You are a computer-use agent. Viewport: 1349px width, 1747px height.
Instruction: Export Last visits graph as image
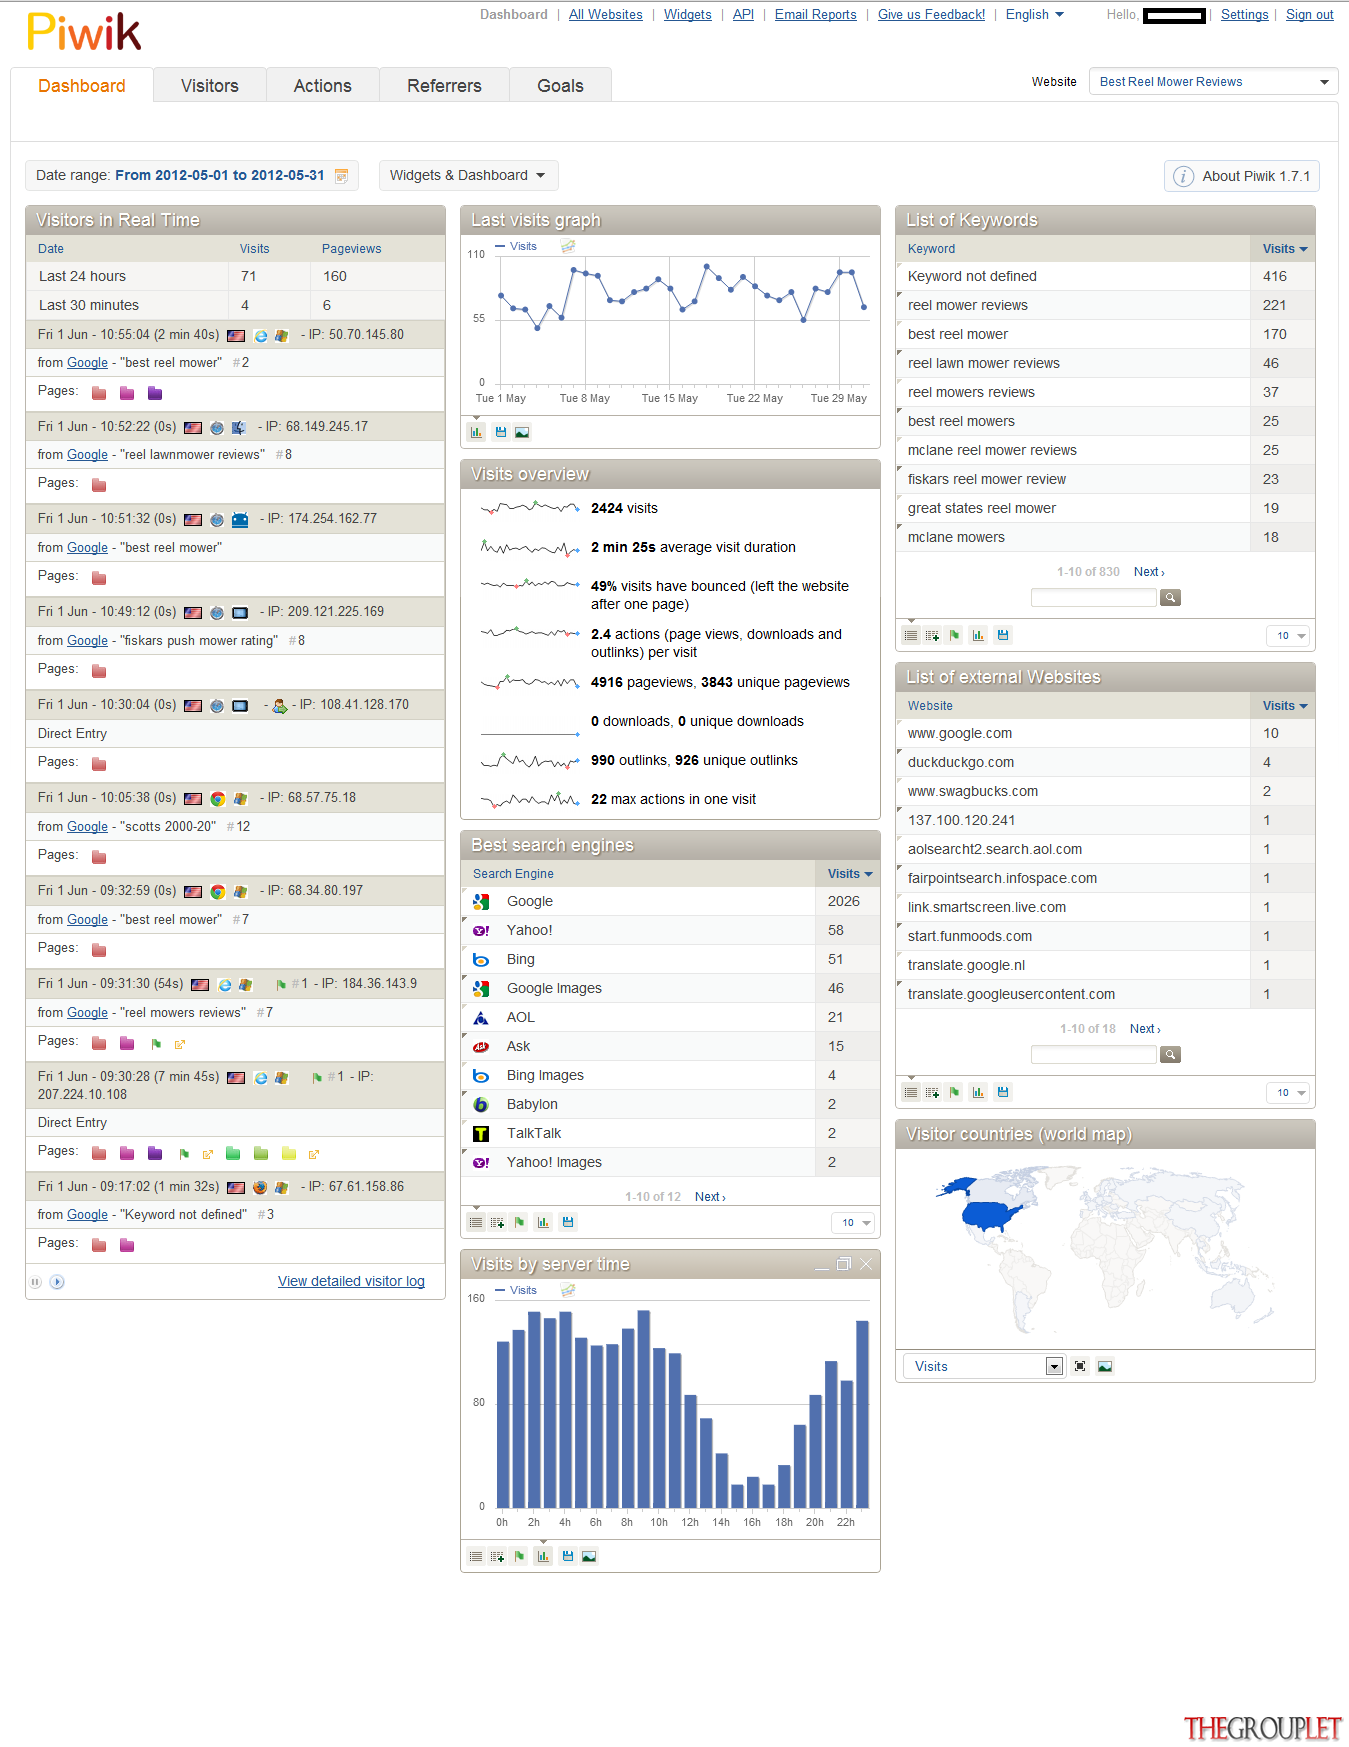[x=522, y=432]
